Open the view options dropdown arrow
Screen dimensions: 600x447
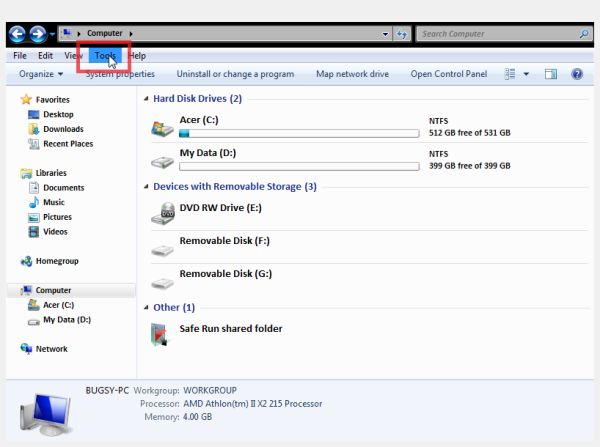(526, 74)
